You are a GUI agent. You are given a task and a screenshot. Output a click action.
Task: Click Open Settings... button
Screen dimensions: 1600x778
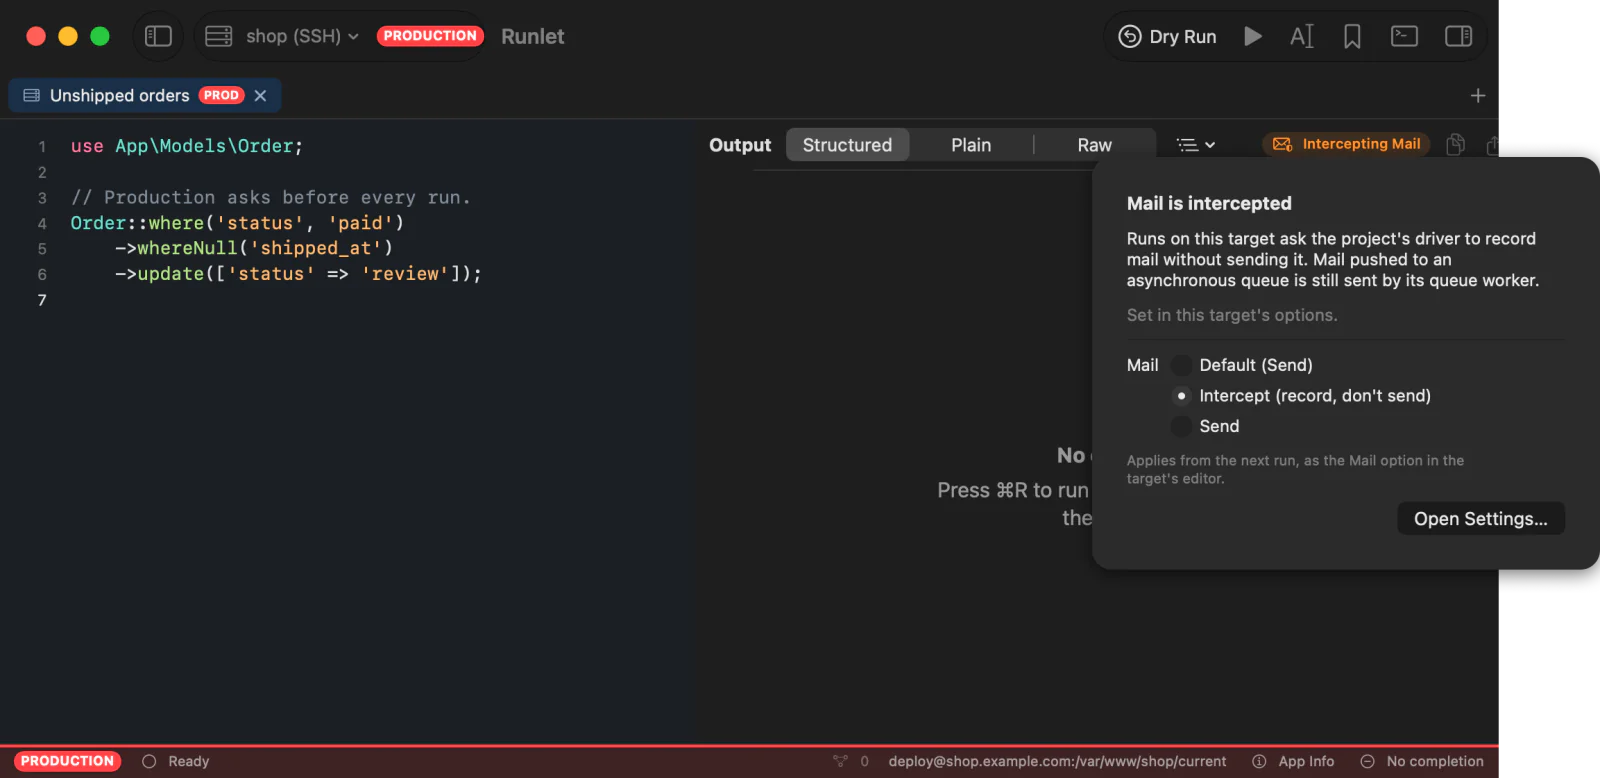[1480, 518]
